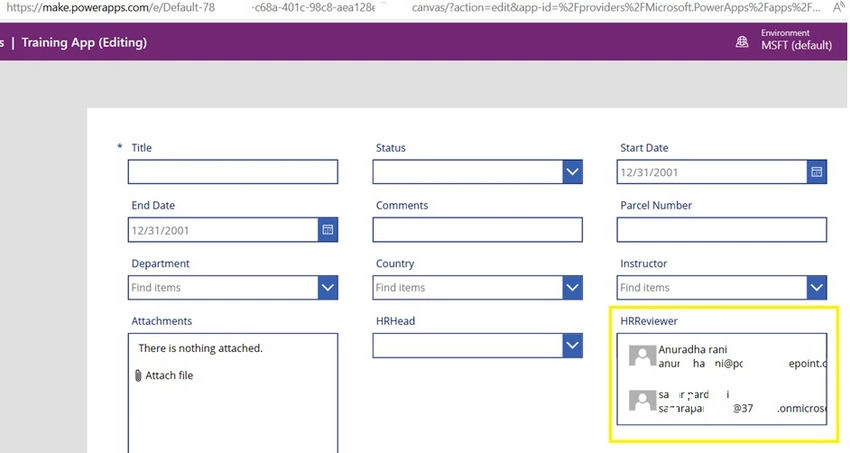The width and height of the screenshot is (850, 453).
Task: Click the End Date label
Action: (153, 205)
